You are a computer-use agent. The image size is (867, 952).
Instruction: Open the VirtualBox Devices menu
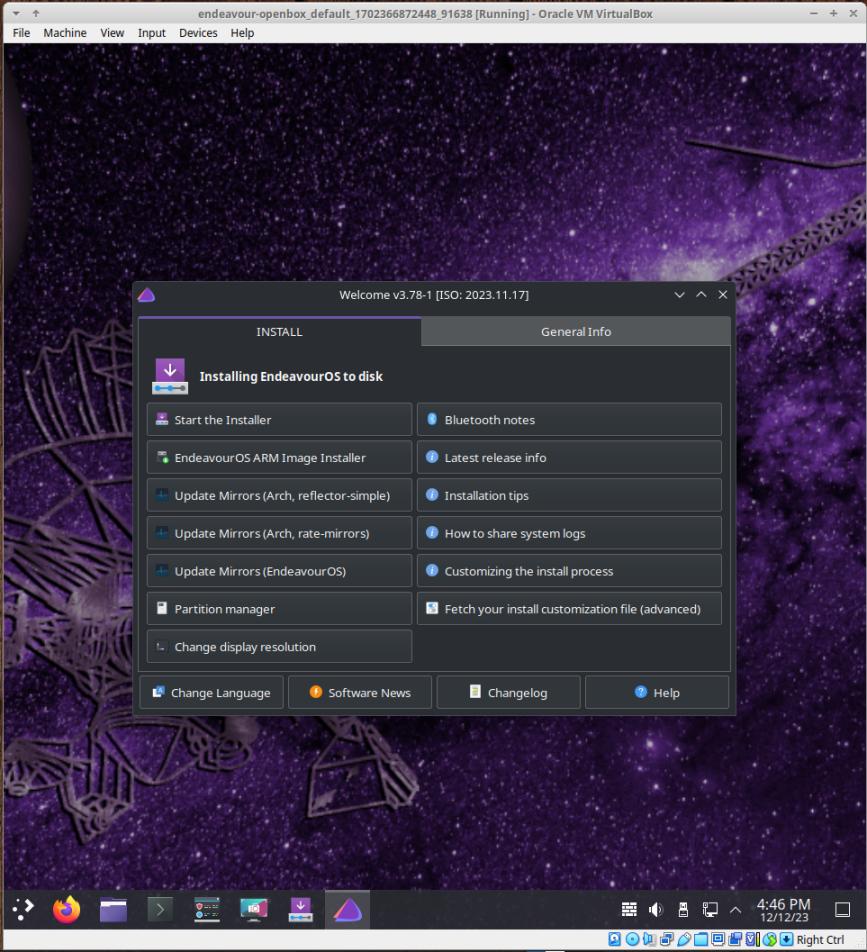pos(198,33)
